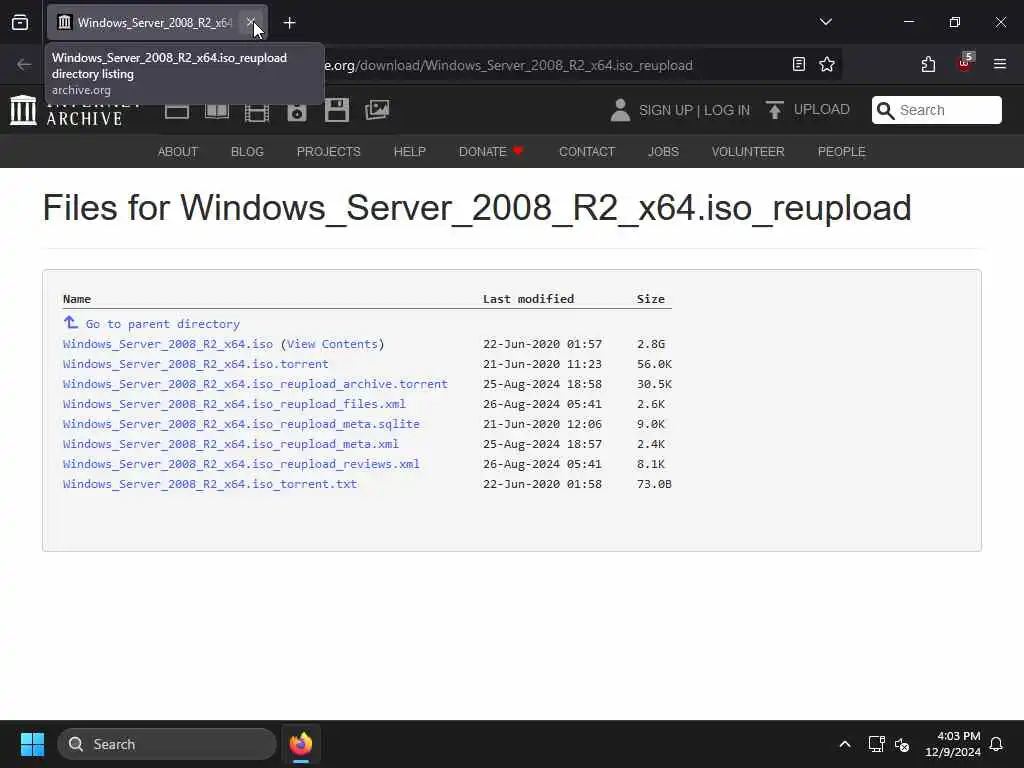Open a new browser tab
Screen dimensions: 1024x768
(x=289, y=23)
